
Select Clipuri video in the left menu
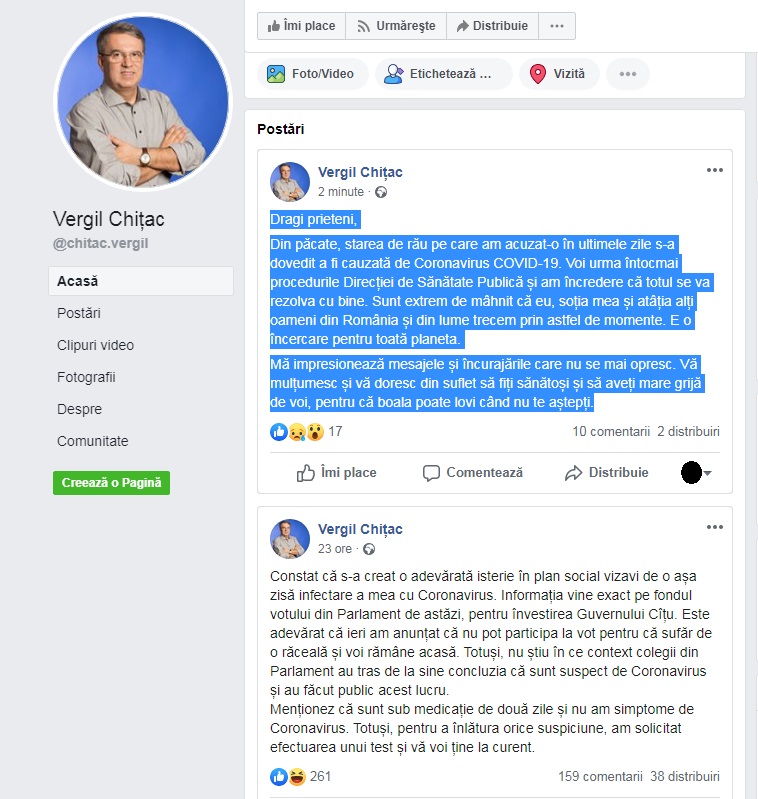point(95,345)
